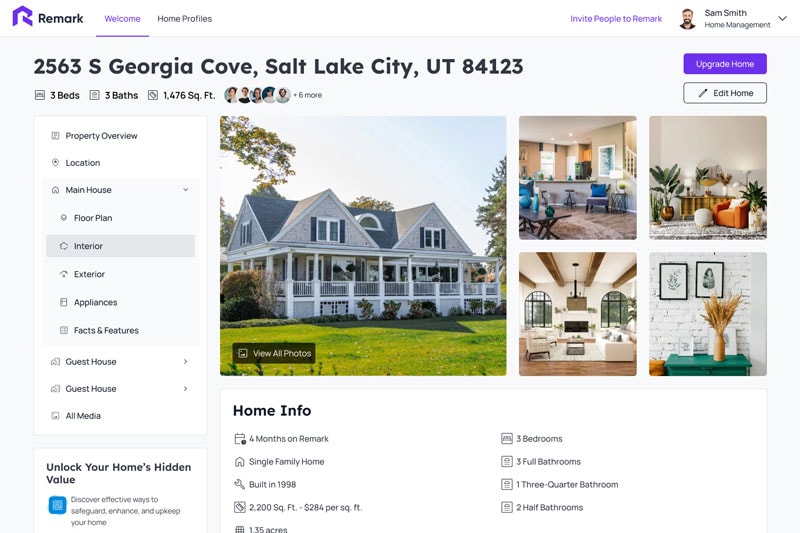Click the Upgrade Home button

725,64
